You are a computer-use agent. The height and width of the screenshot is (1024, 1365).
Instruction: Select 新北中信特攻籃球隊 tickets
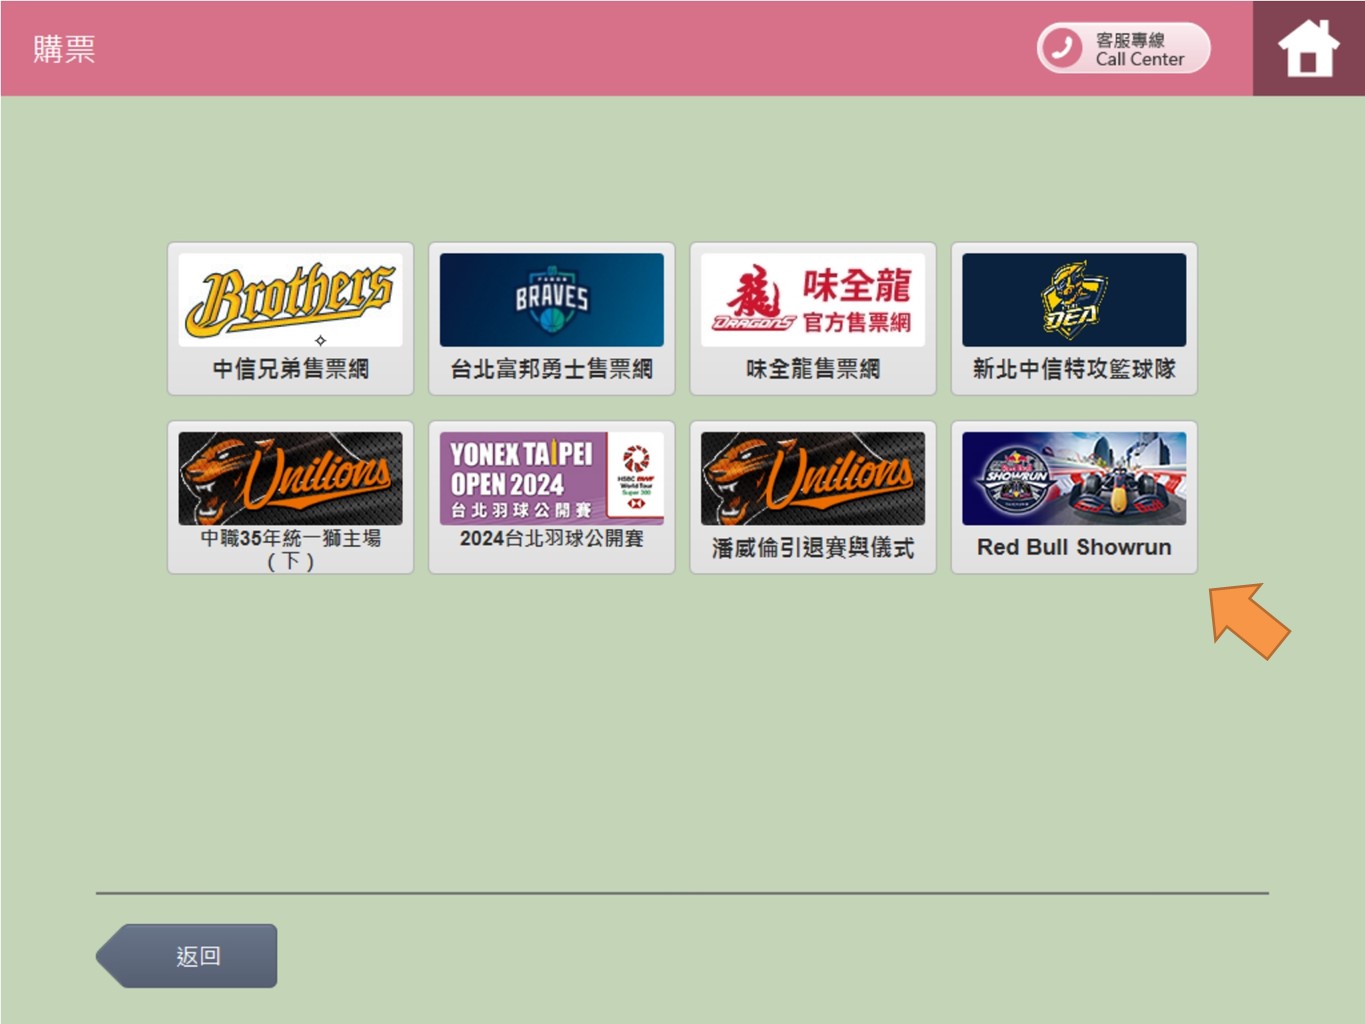coord(1073,369)
